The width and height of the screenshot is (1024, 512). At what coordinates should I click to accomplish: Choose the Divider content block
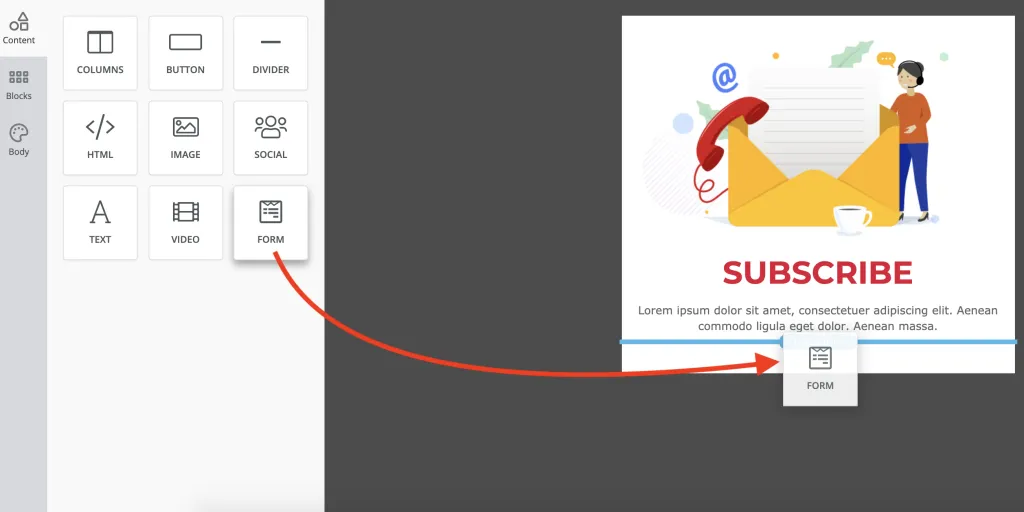270,53
